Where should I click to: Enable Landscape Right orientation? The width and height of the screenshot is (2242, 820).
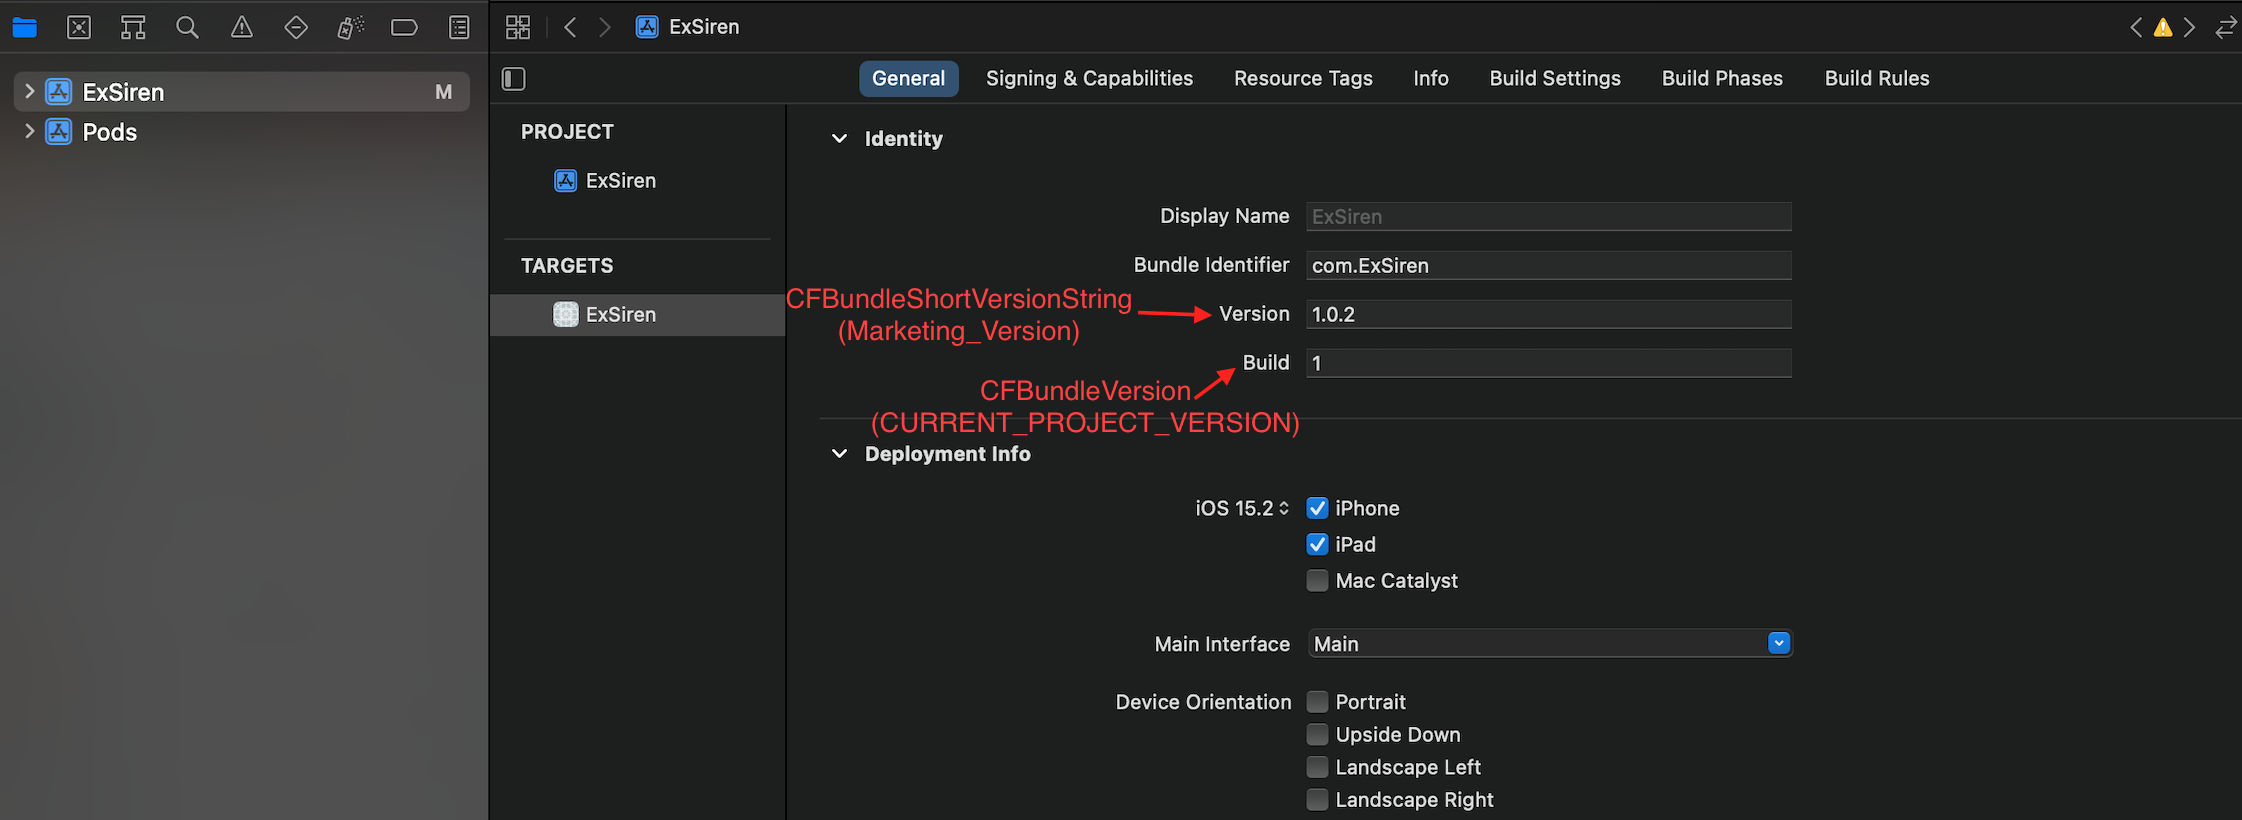point(1318,800)
